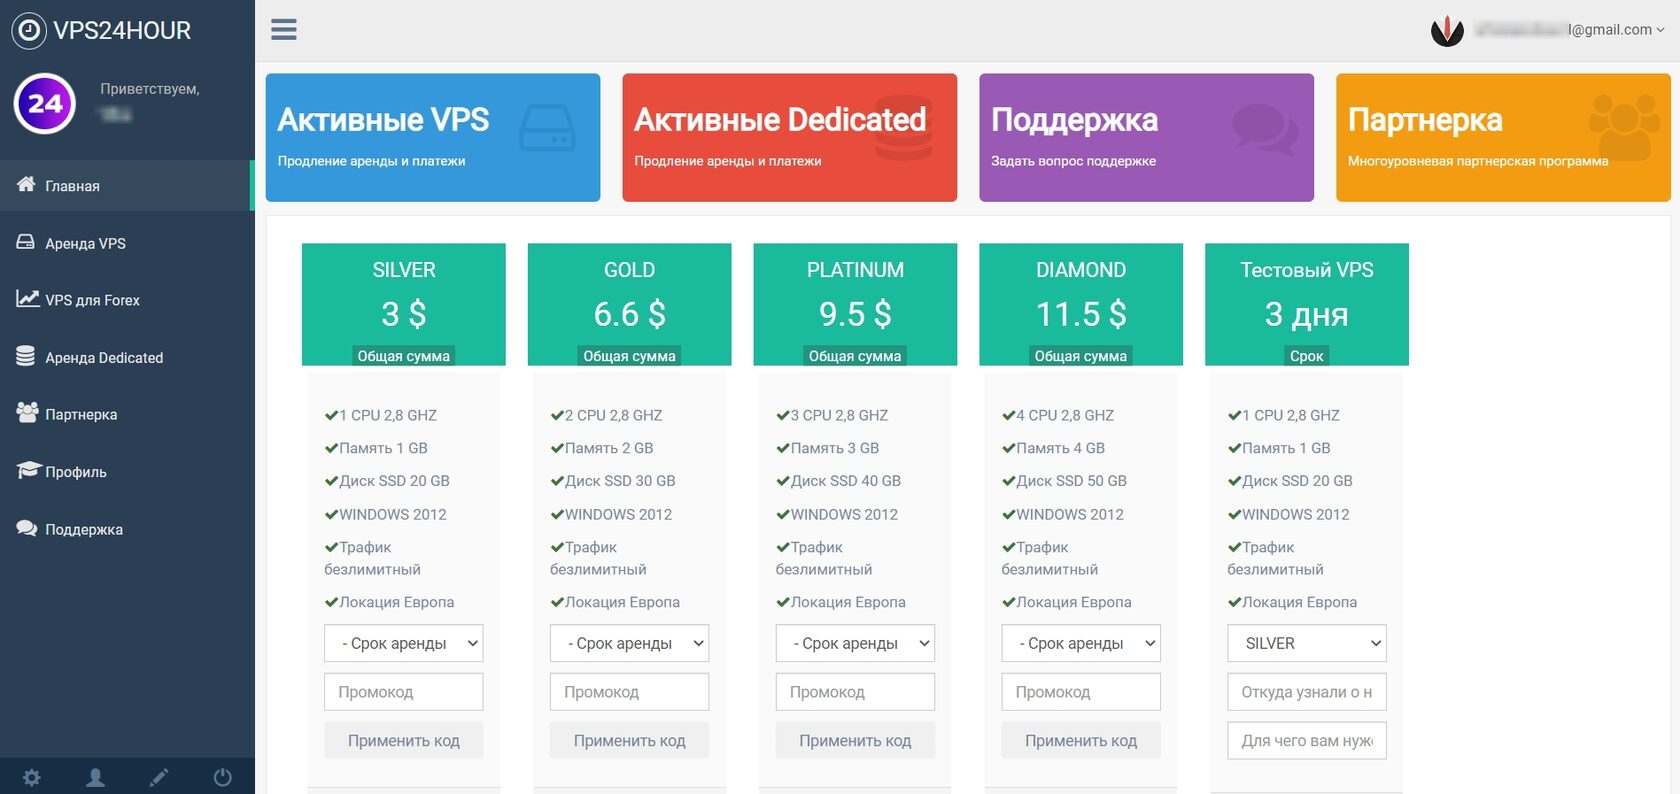Focus the DIAMOND plan Промокод field
The width and height of the screenshot is (1680, 794).
coord(1081,692)
